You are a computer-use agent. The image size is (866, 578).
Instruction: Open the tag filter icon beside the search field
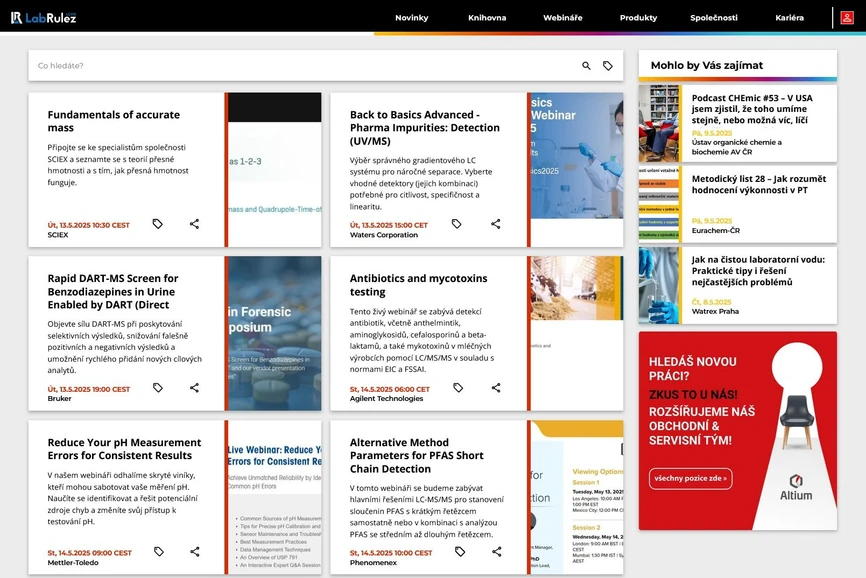(x=608, y=64)
